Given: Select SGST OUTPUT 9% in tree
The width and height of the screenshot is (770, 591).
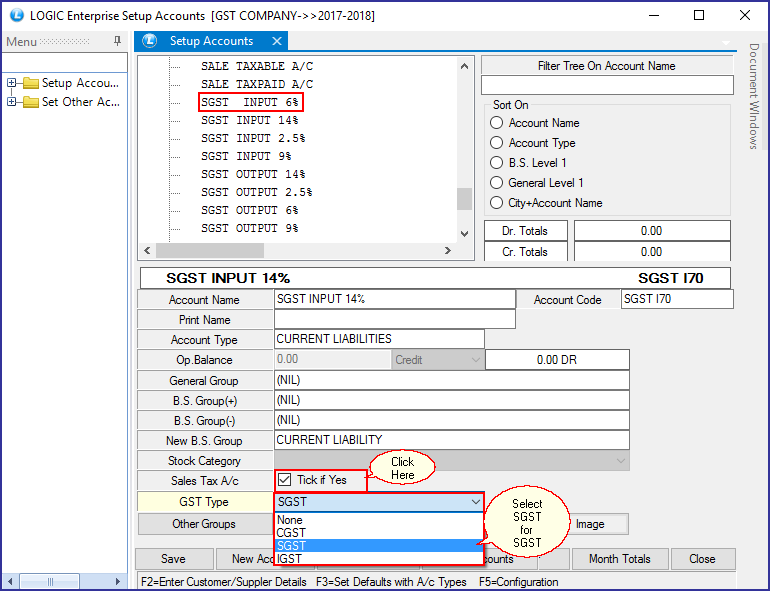Looking at the screenshot, I should 249,228.
